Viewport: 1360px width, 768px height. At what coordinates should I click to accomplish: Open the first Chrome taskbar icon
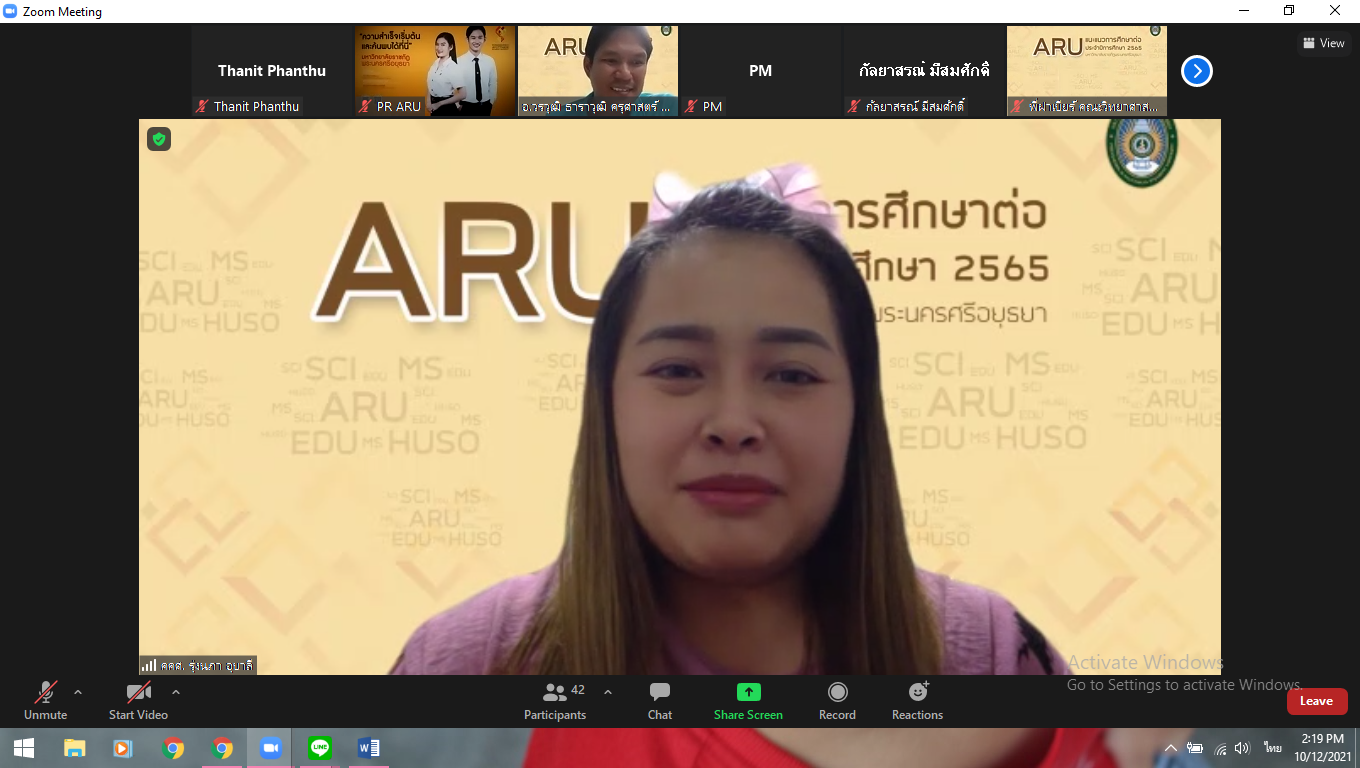point(173,748)
